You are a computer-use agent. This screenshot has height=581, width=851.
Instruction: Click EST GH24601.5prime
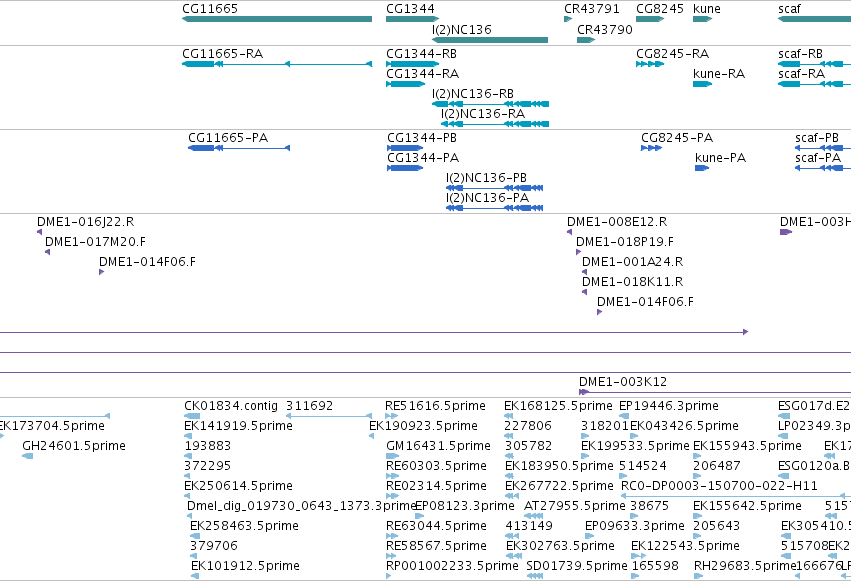tap(74, 446)
